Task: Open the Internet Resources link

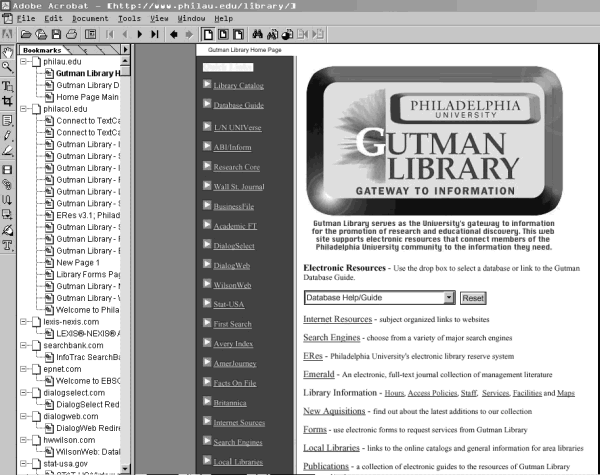Action: point(338,319)
